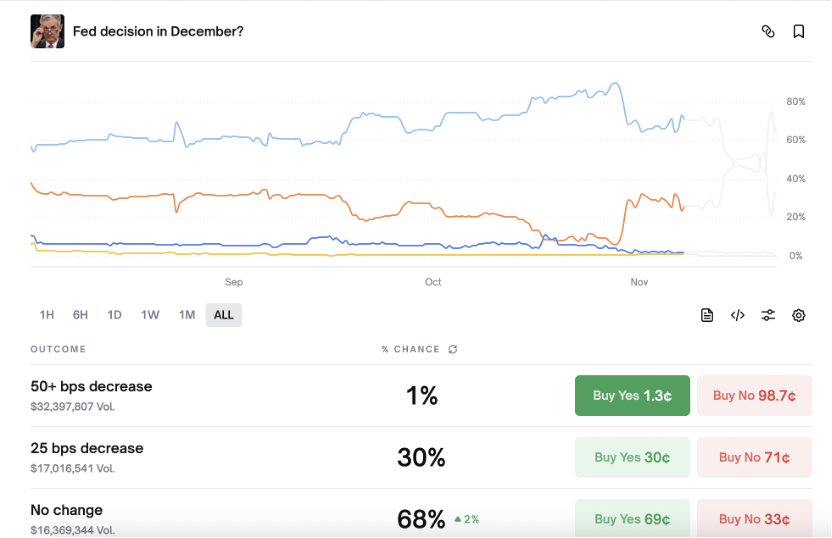This screenshot has width=832, height=538.
Task: Click the Fed chair avatar thumbnail
Action: [x=47, y=31]
